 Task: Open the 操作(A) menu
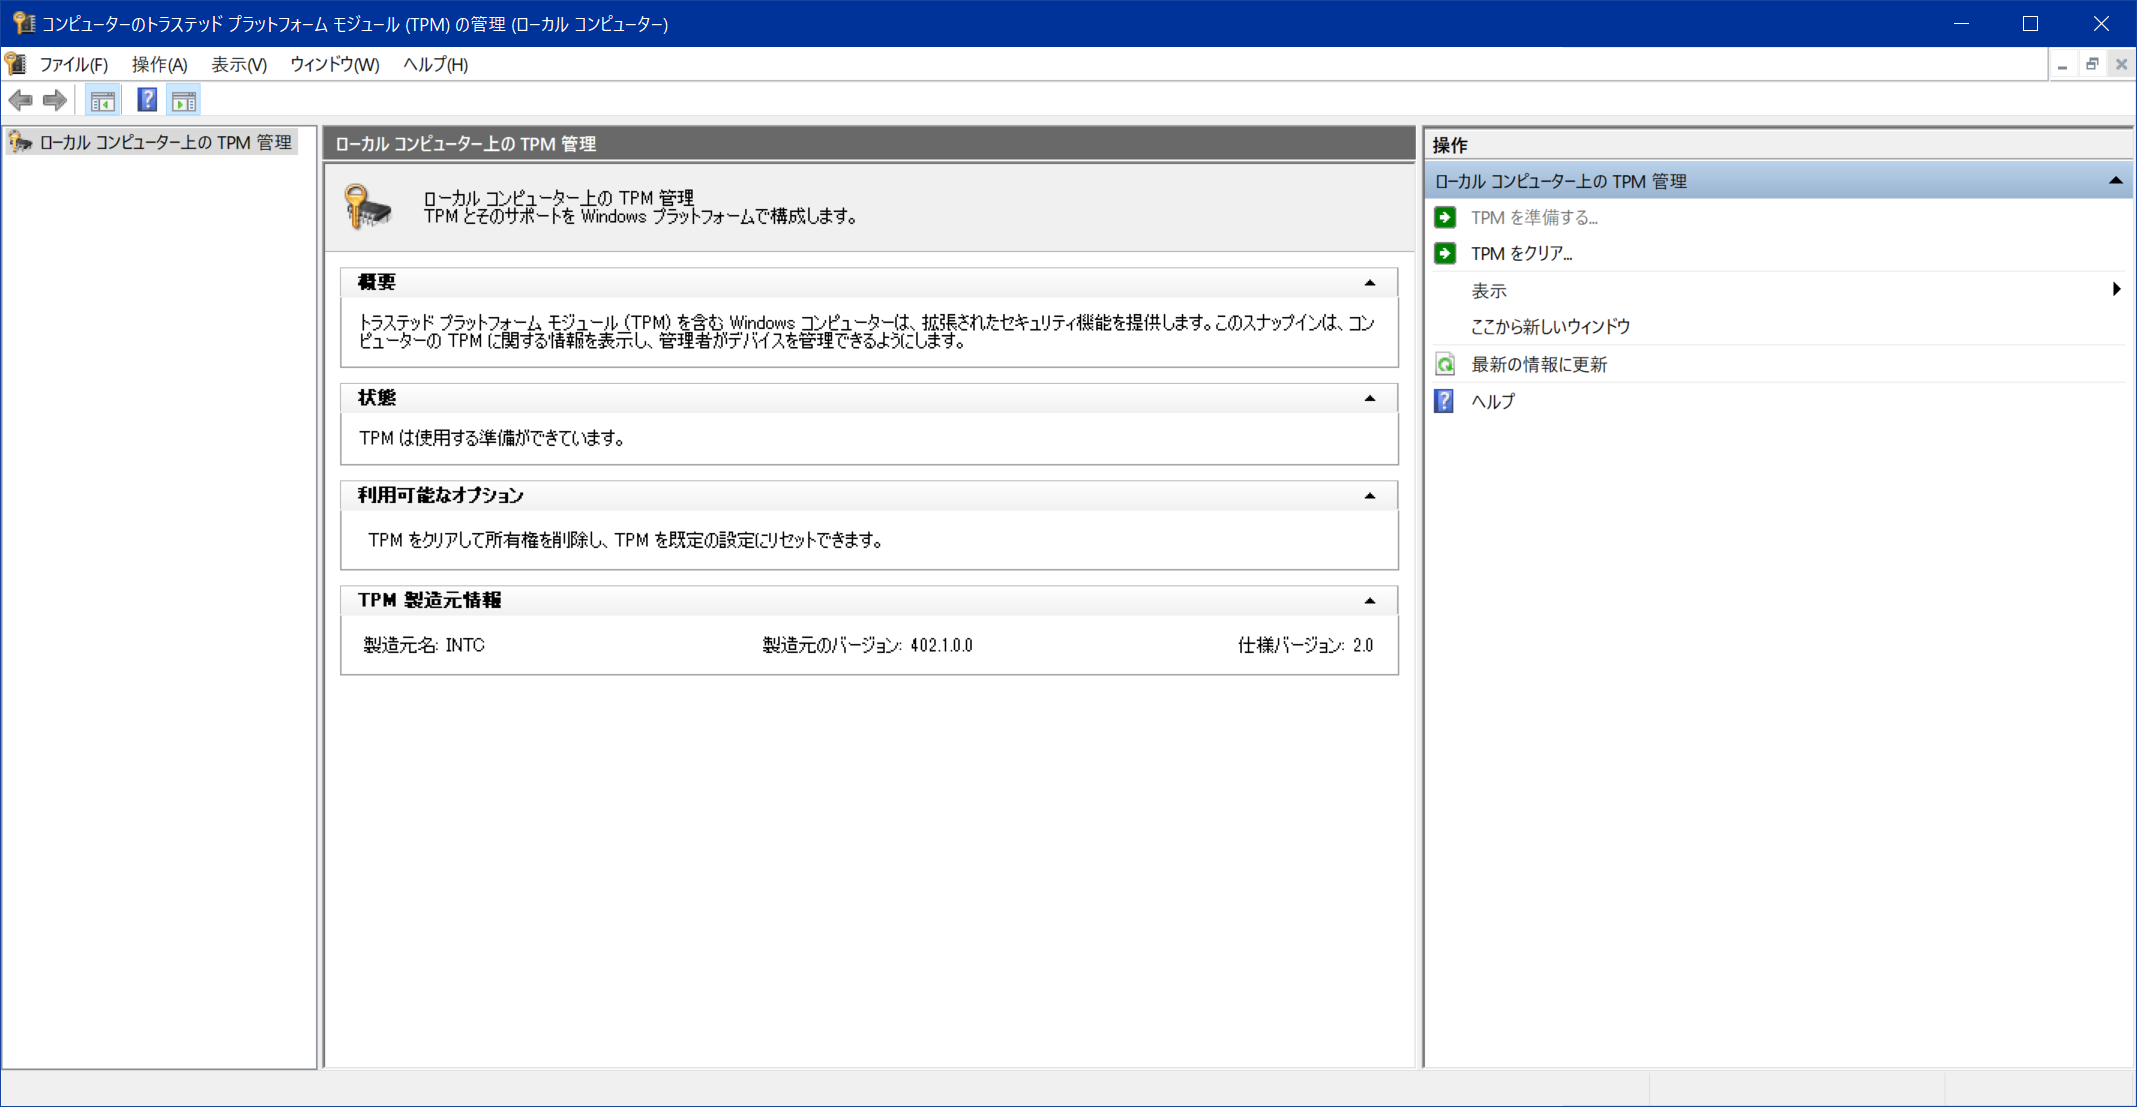(x=160, y=65)
